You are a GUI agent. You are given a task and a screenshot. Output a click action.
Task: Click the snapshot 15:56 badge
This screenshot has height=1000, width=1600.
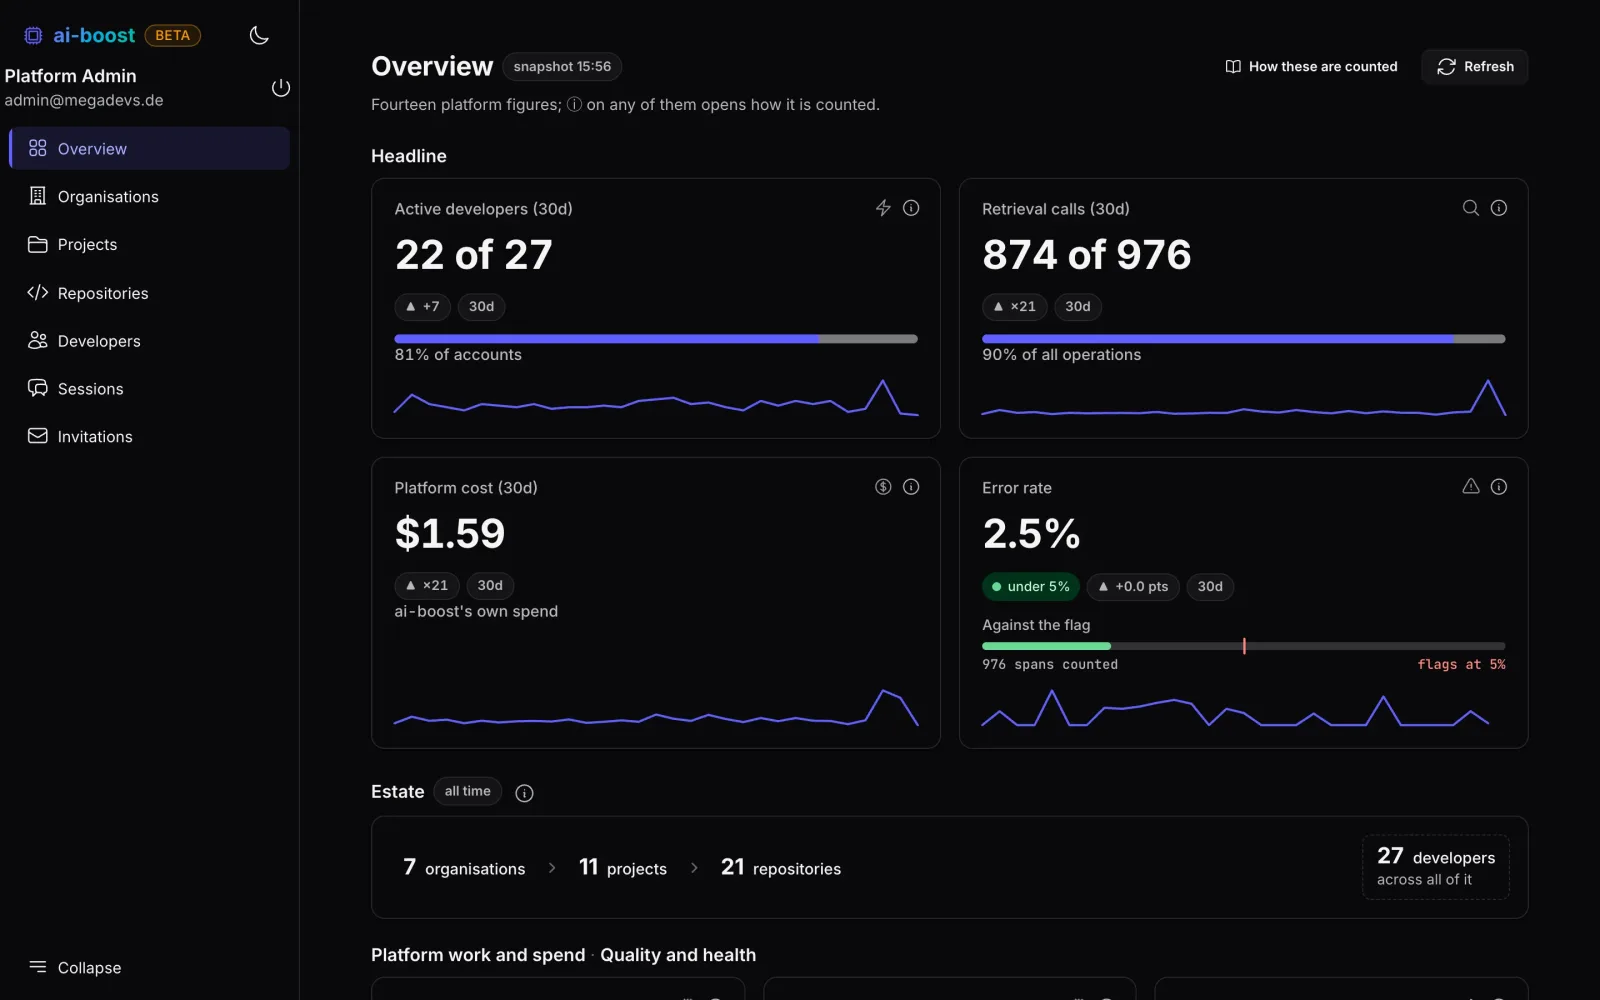(562, 67)
